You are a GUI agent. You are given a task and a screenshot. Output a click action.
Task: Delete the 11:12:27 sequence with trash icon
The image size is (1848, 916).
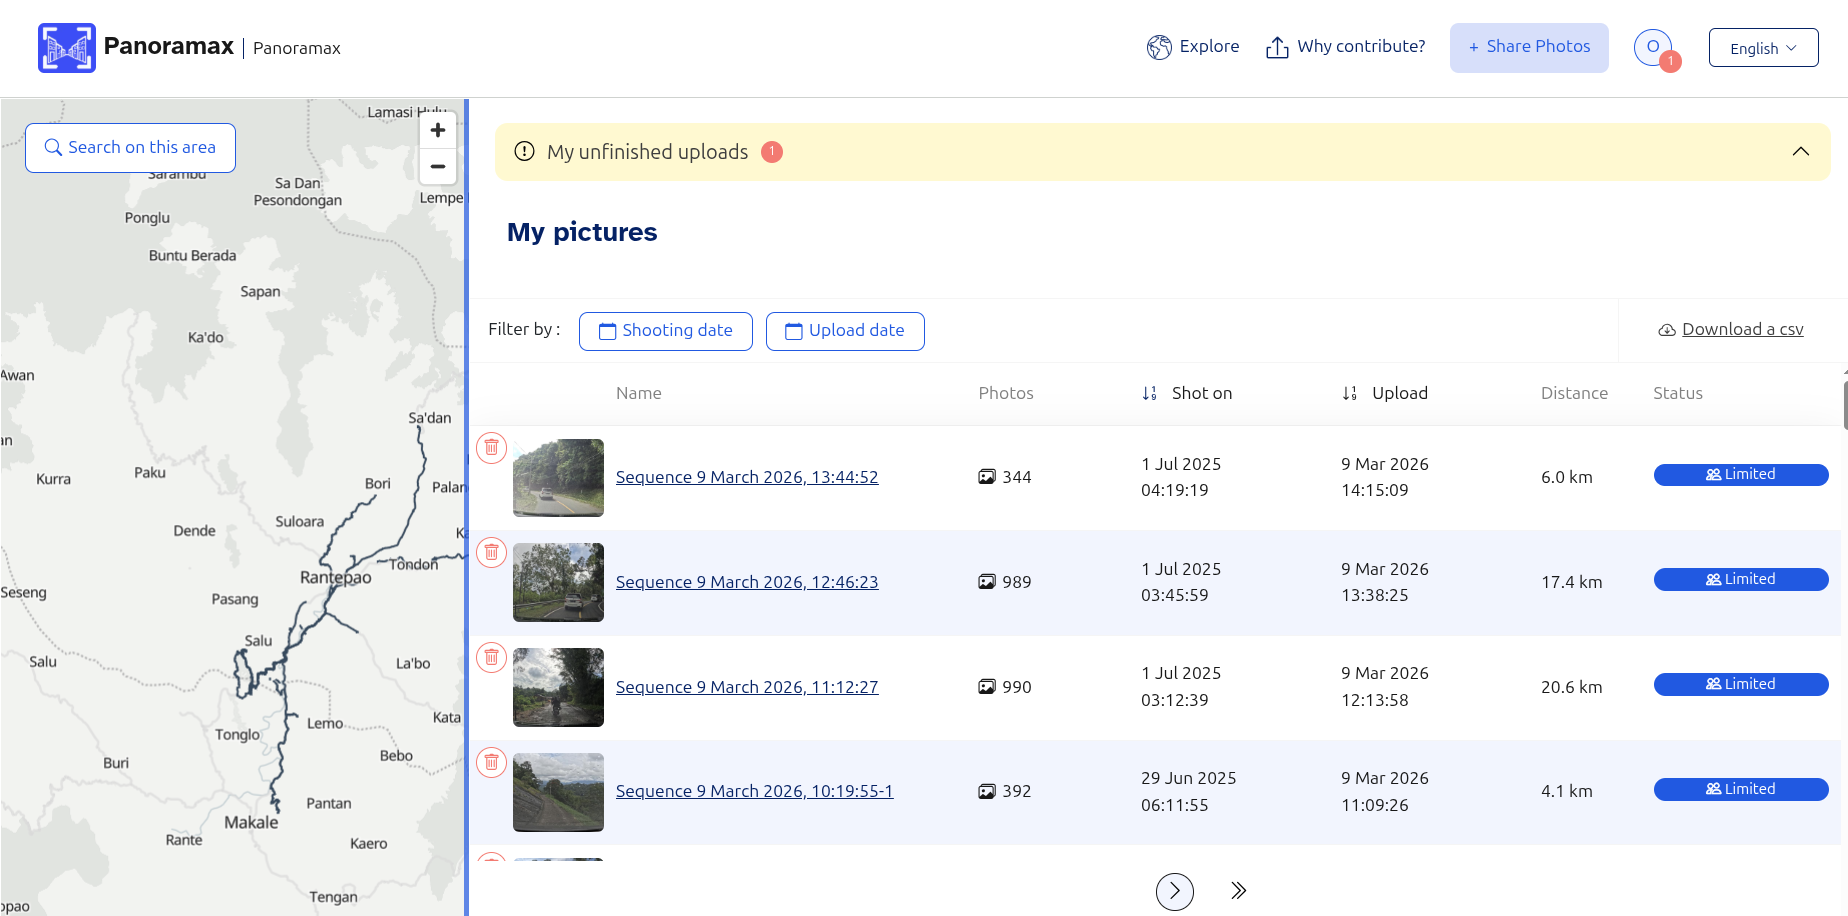point(492,658)
